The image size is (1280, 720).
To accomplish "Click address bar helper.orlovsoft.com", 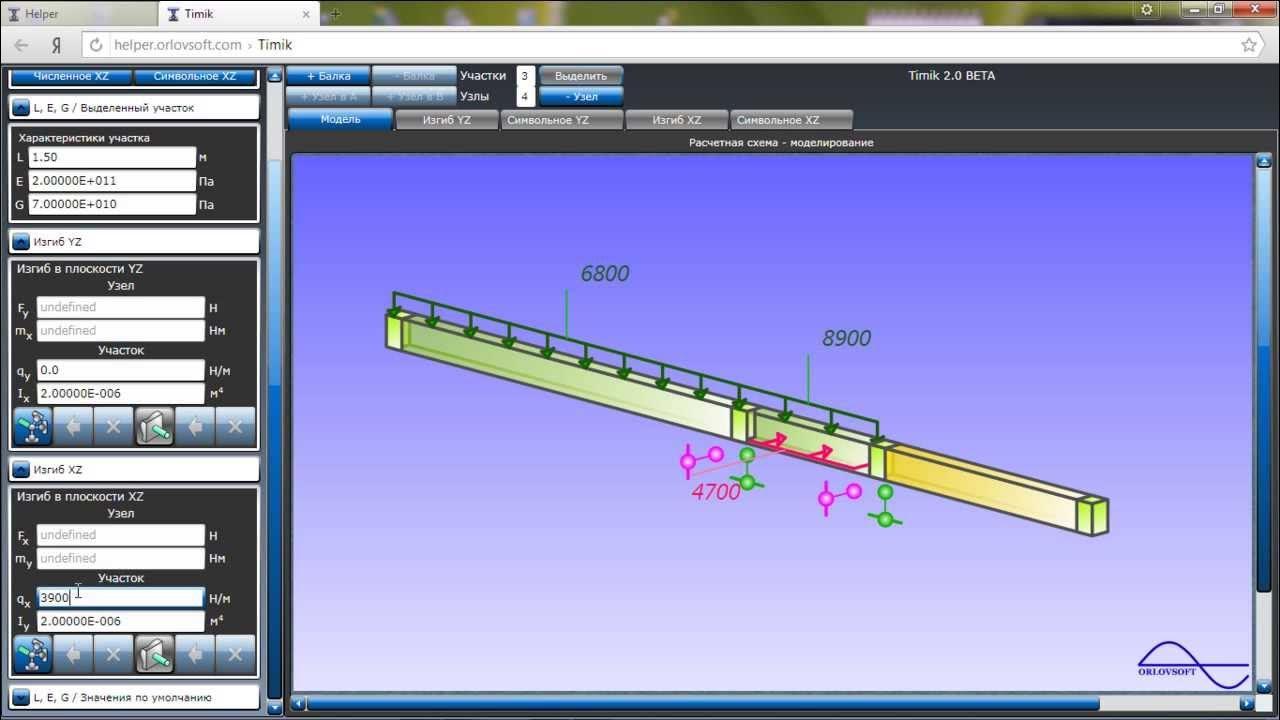I will (660, 45).
